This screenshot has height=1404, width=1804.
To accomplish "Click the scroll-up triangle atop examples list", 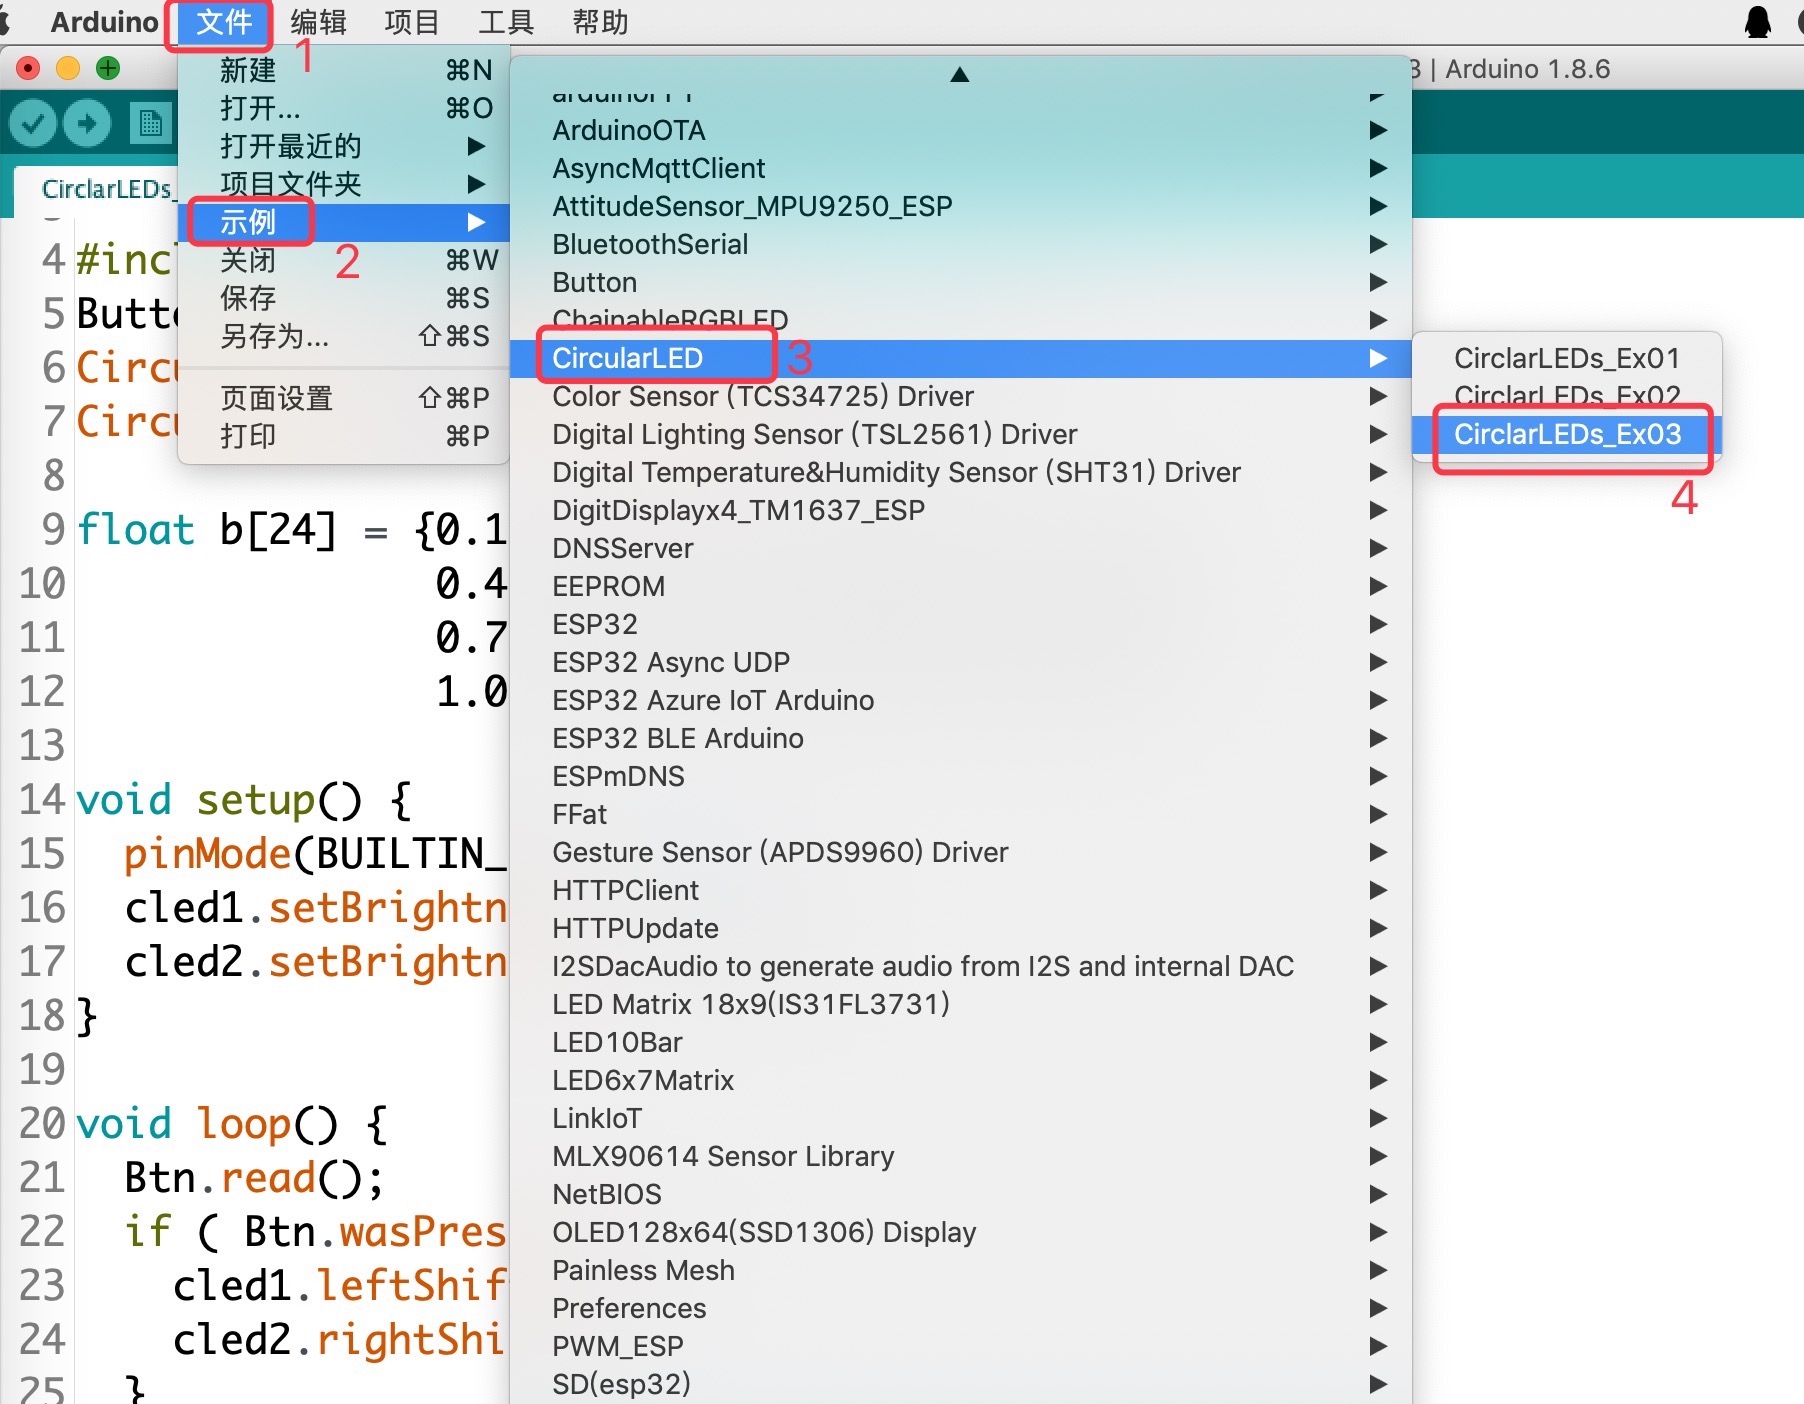I will 960,74.
